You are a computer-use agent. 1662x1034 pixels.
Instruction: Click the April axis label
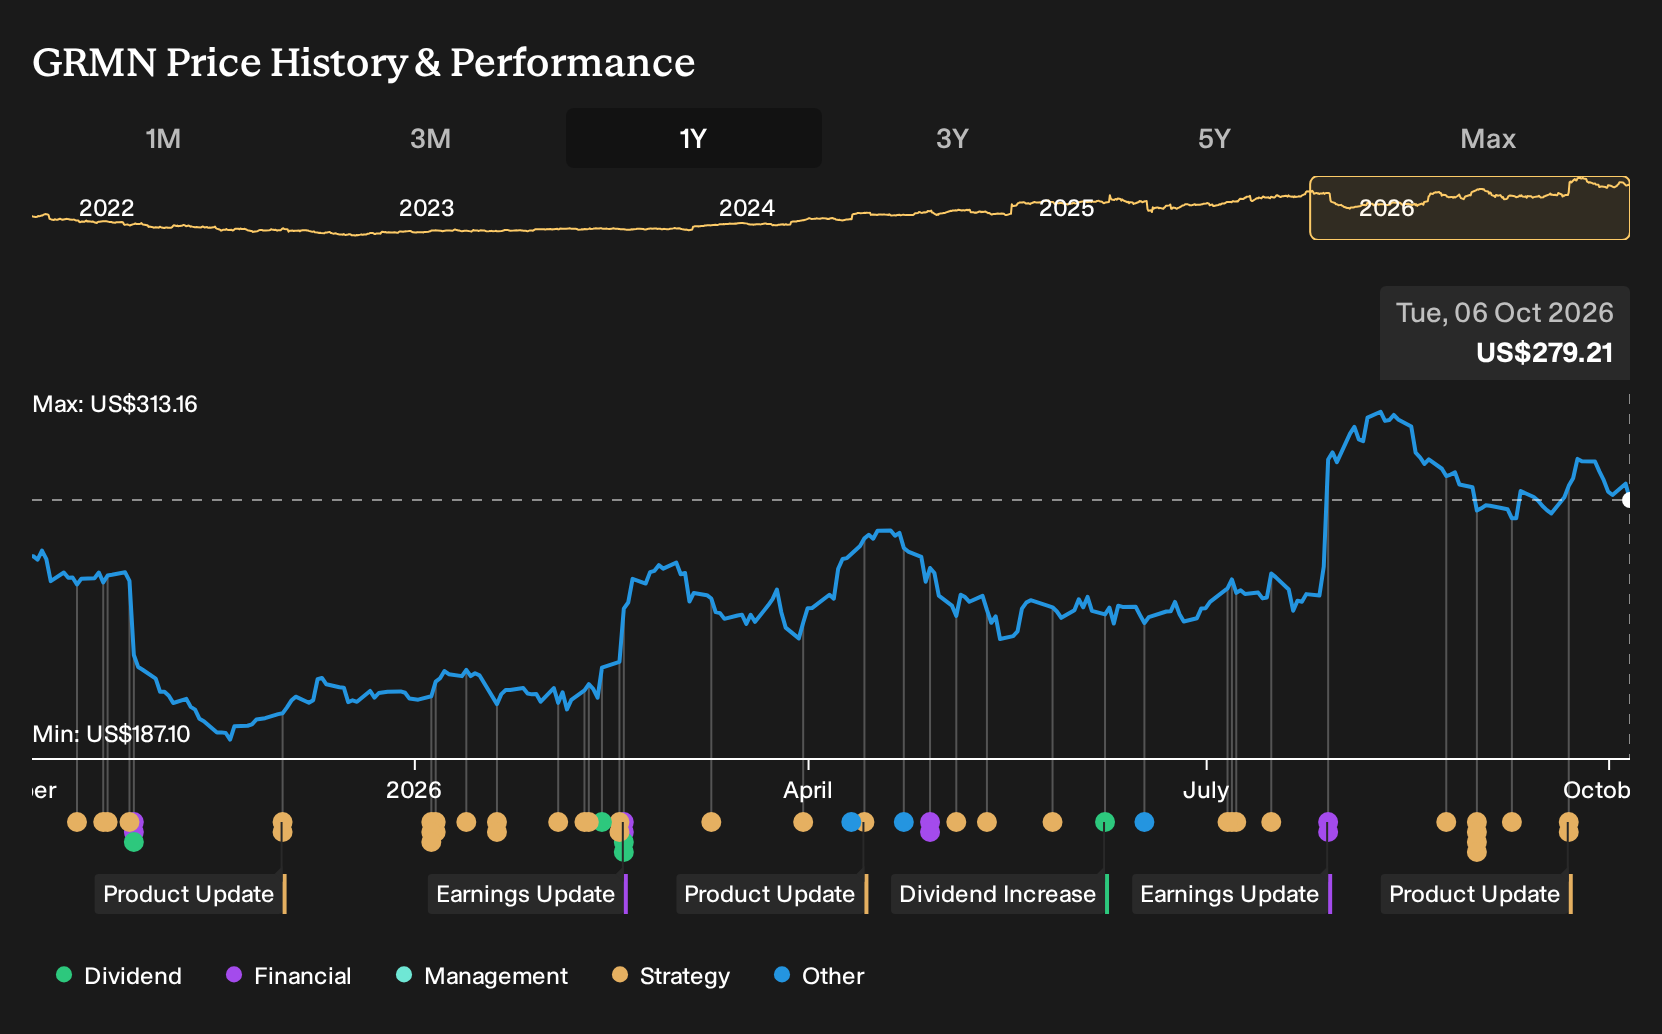[x=807, y=790]
